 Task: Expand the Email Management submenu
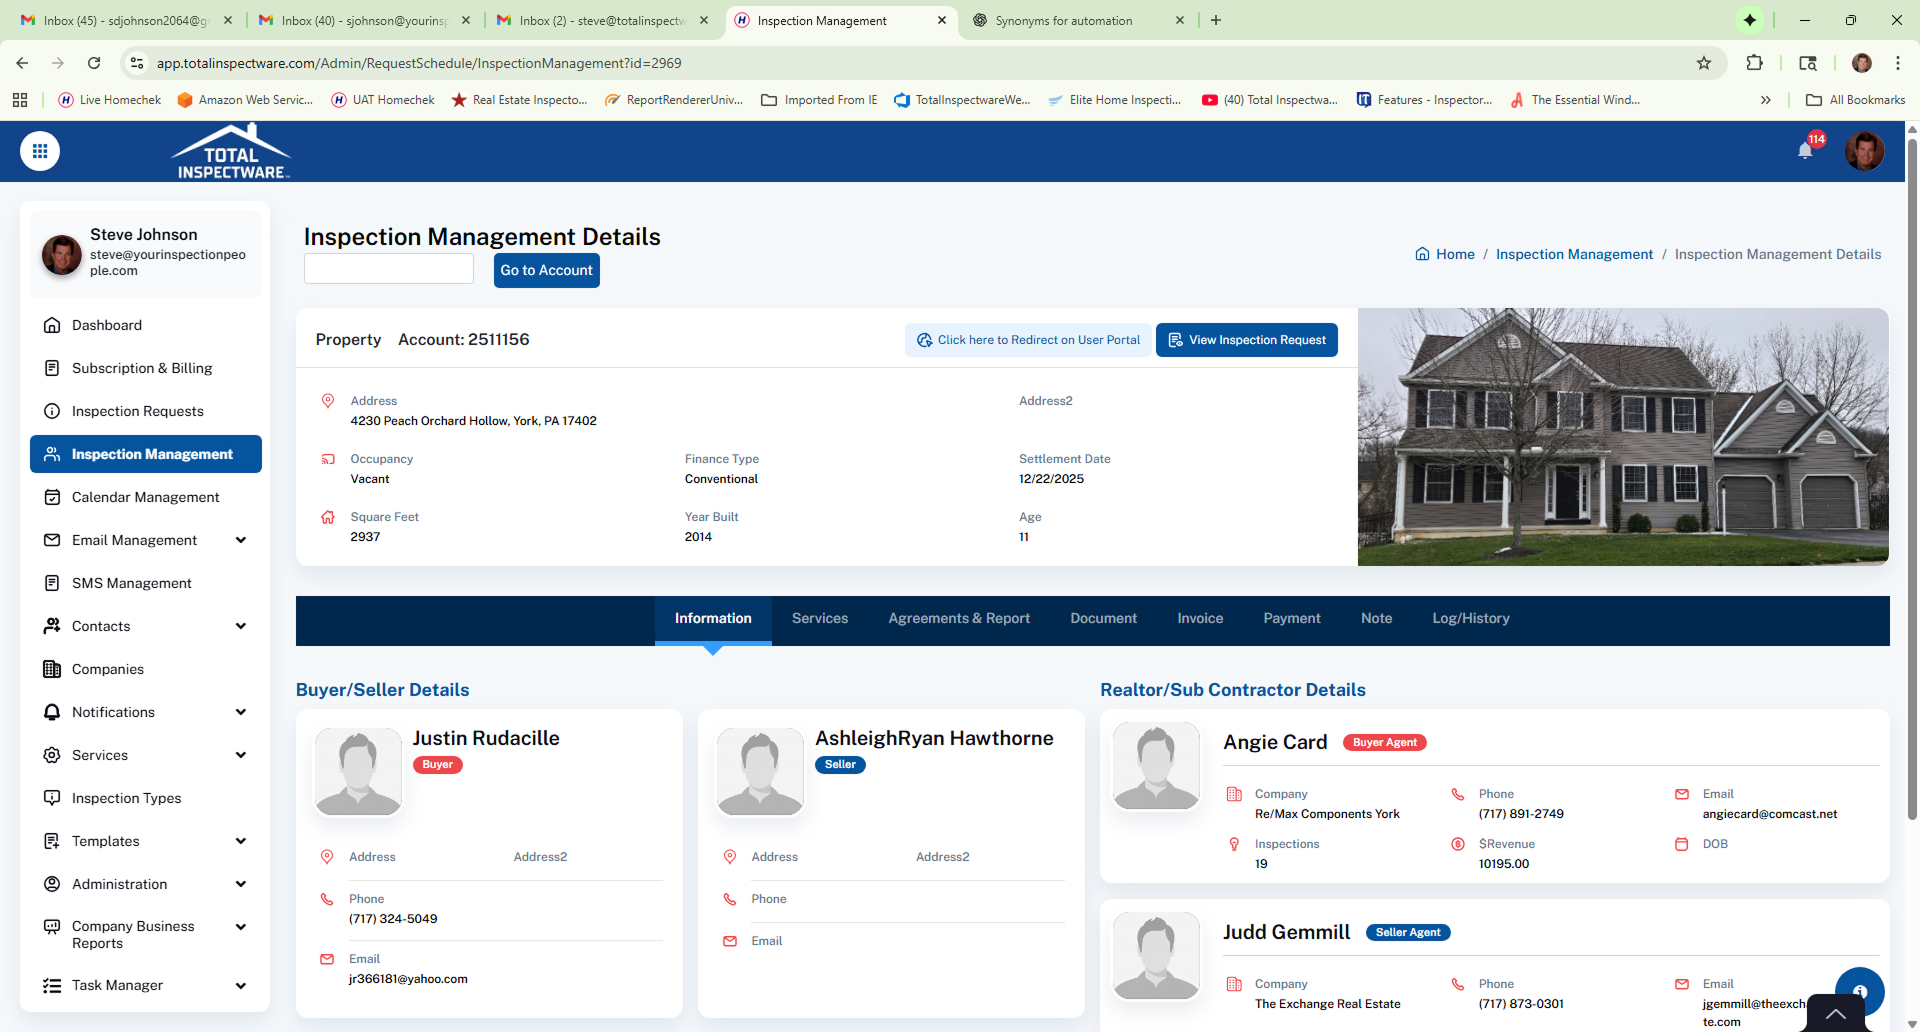(x=241, y=540)
